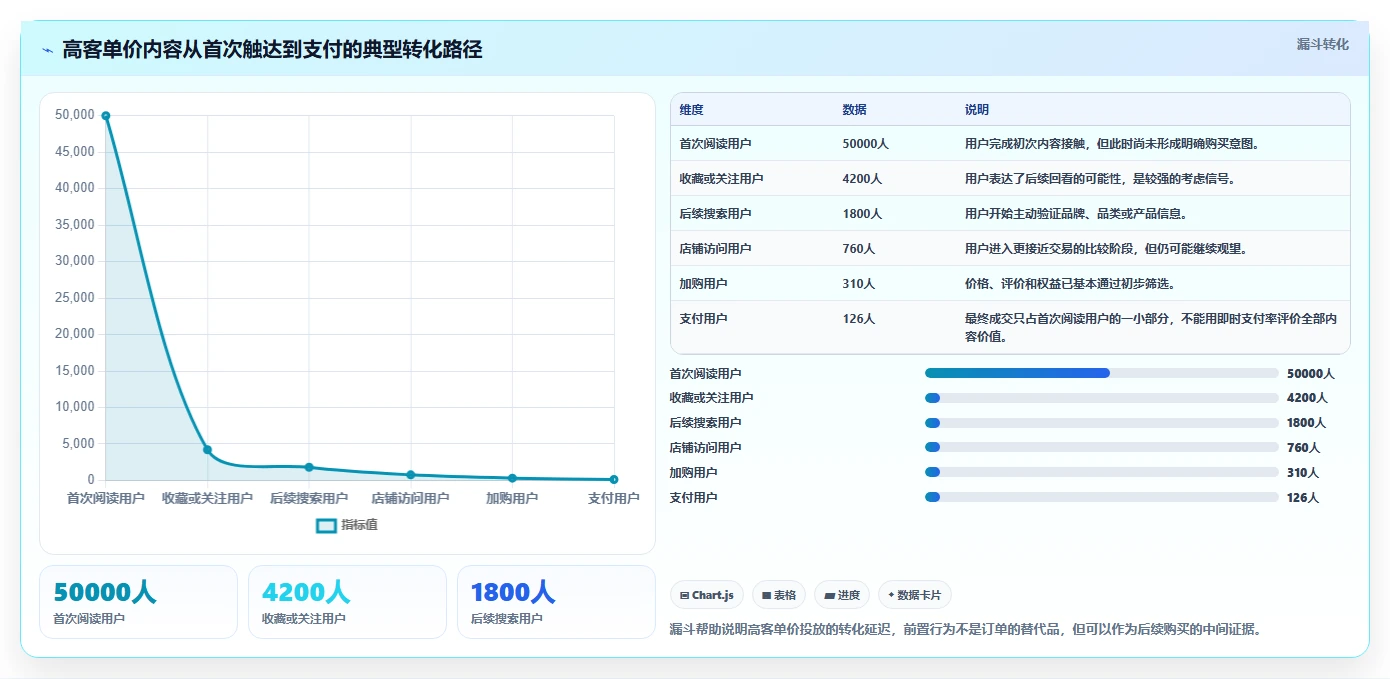Click the 维度 table column header
The height and width of the screenshot is (679, 1390).
click(x=691, y=110)
